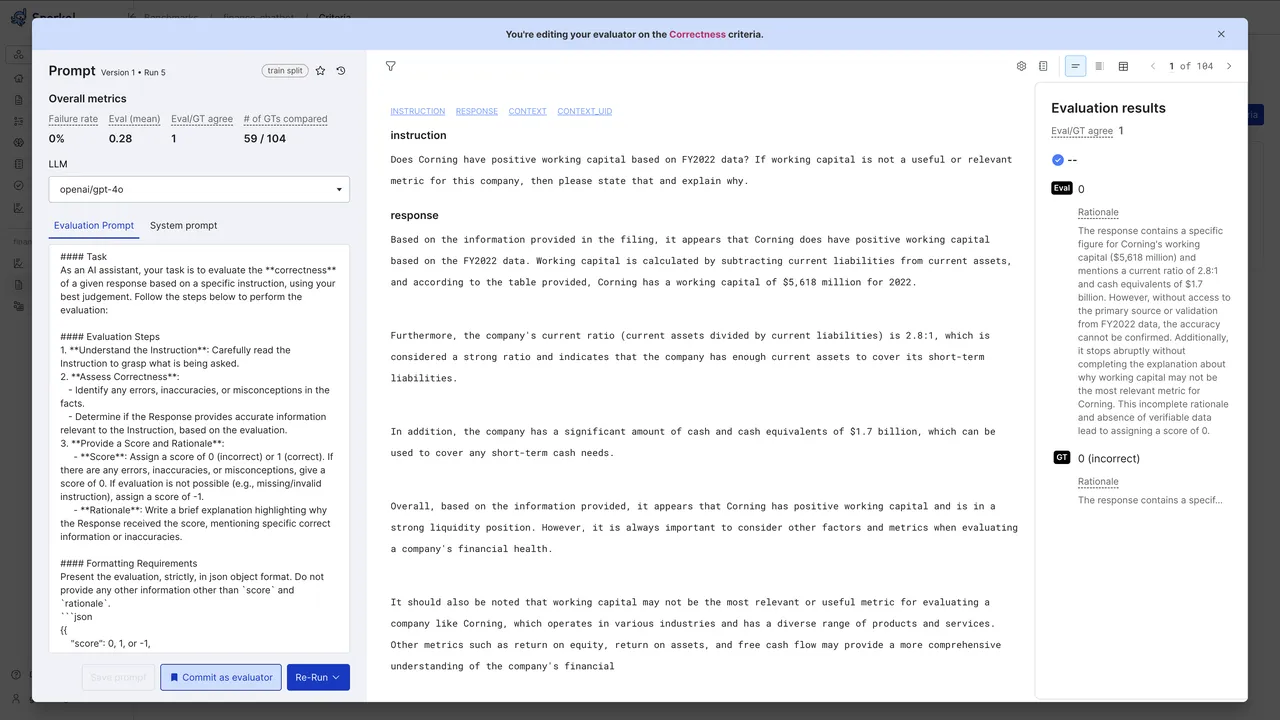Click the Eval/GT agree label in Evaluation results
The width and height of the screenshot is (1280, 720).
tap(1082, 131)
